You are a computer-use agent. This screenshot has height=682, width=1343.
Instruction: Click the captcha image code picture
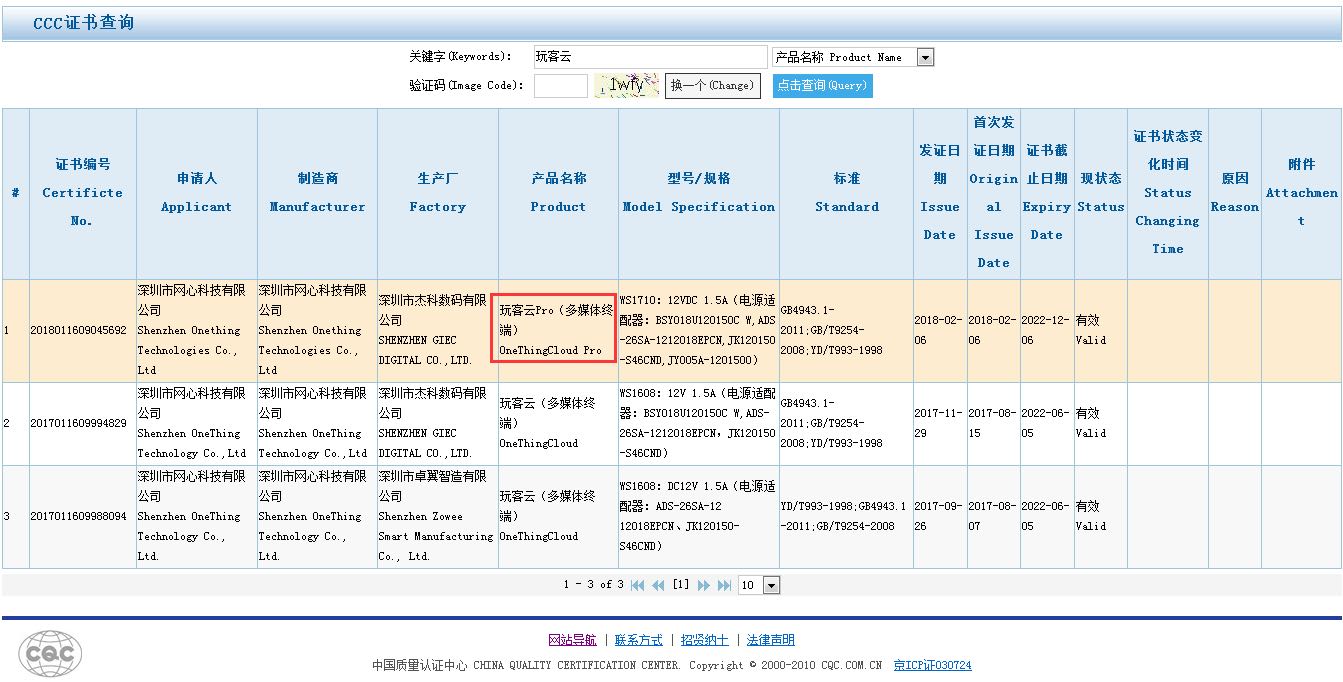click(x=626, y=85)
